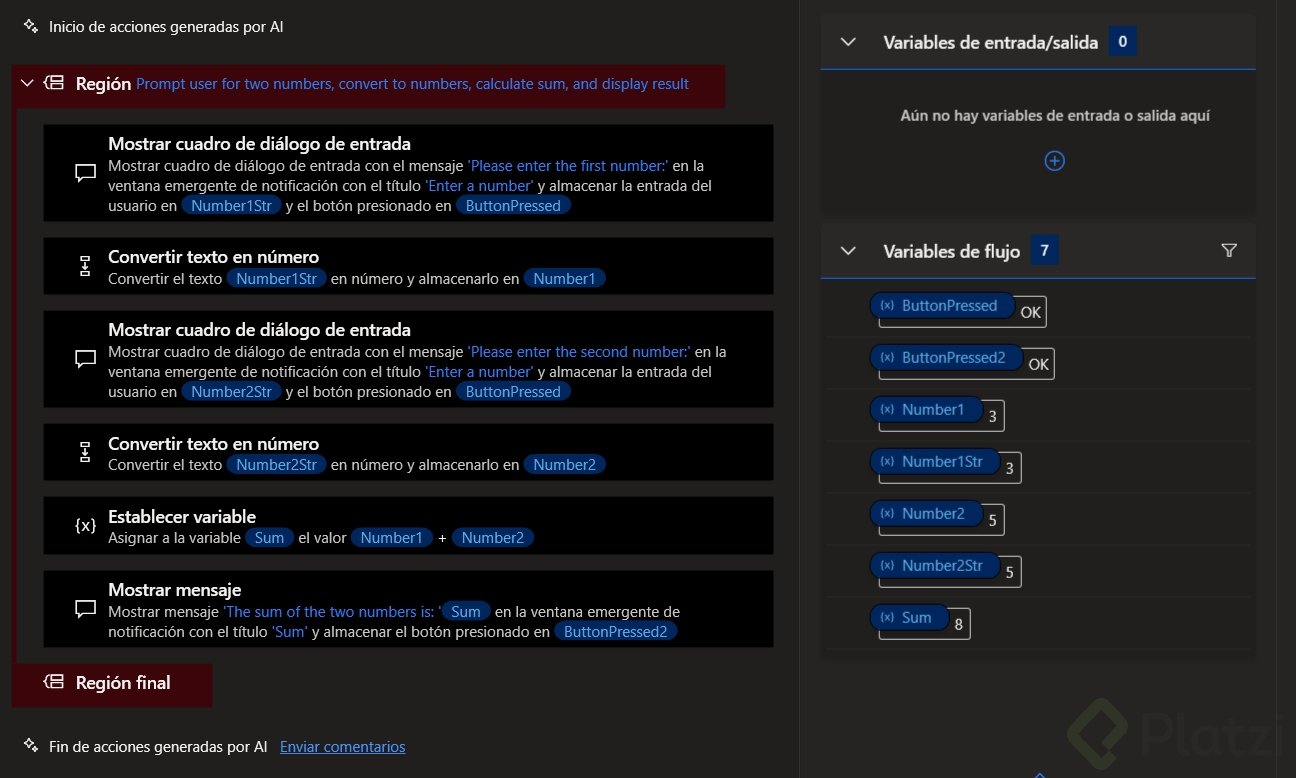Select Number1 in the Variables de flujo list
Viewport: 1296px width, 778px height.
coord(926,410)
